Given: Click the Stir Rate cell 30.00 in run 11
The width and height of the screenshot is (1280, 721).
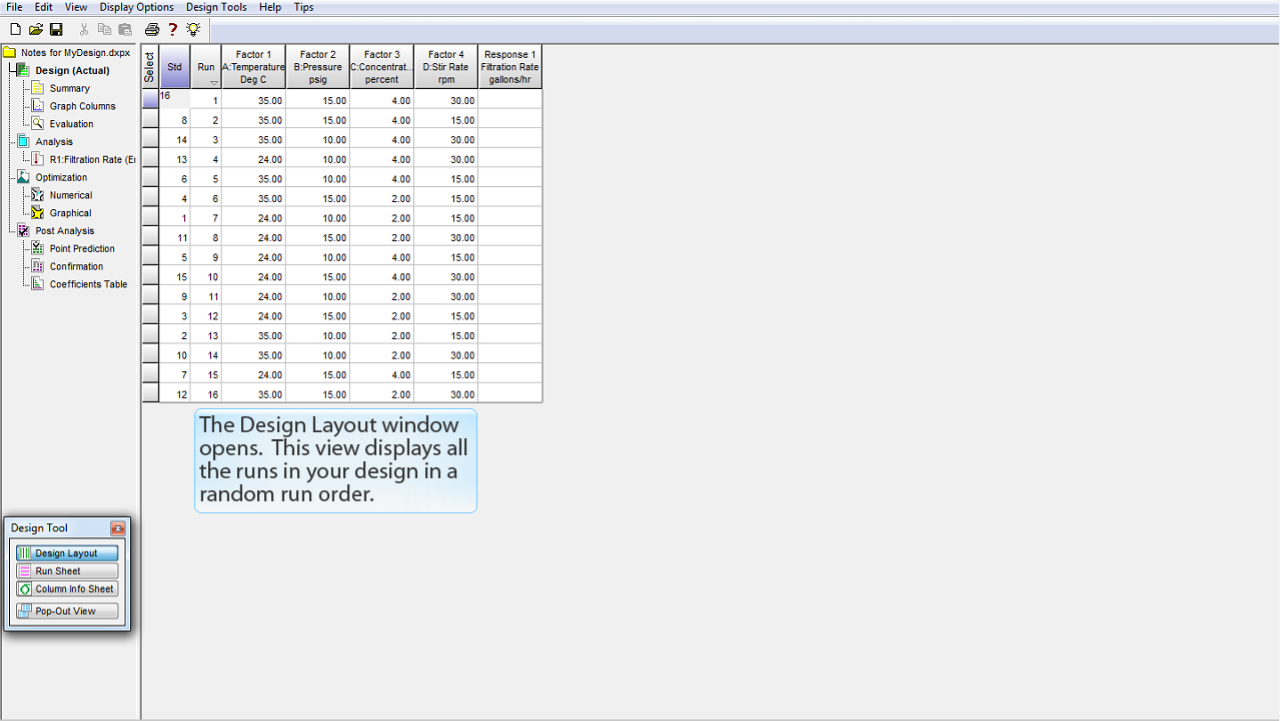Looking at the screenshot, I should point(446,296).
